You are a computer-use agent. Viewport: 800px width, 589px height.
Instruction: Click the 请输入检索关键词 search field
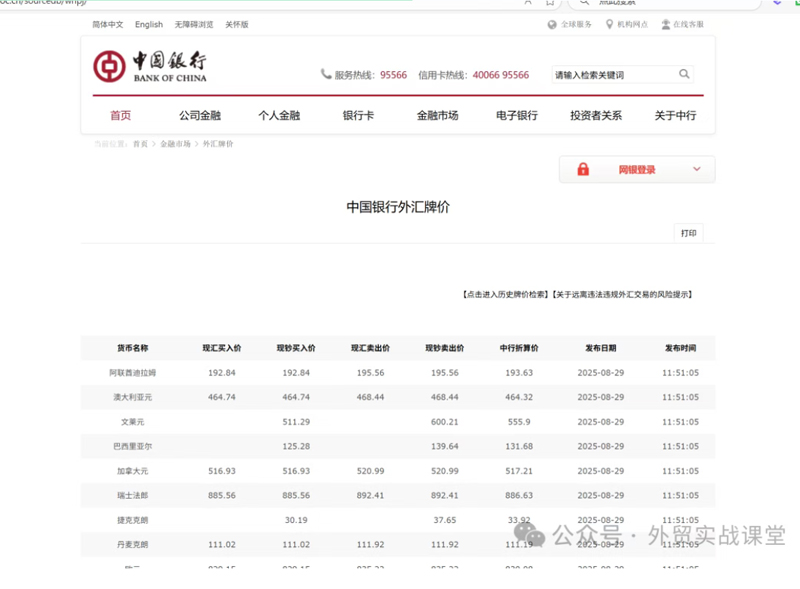tap(613, 74)
